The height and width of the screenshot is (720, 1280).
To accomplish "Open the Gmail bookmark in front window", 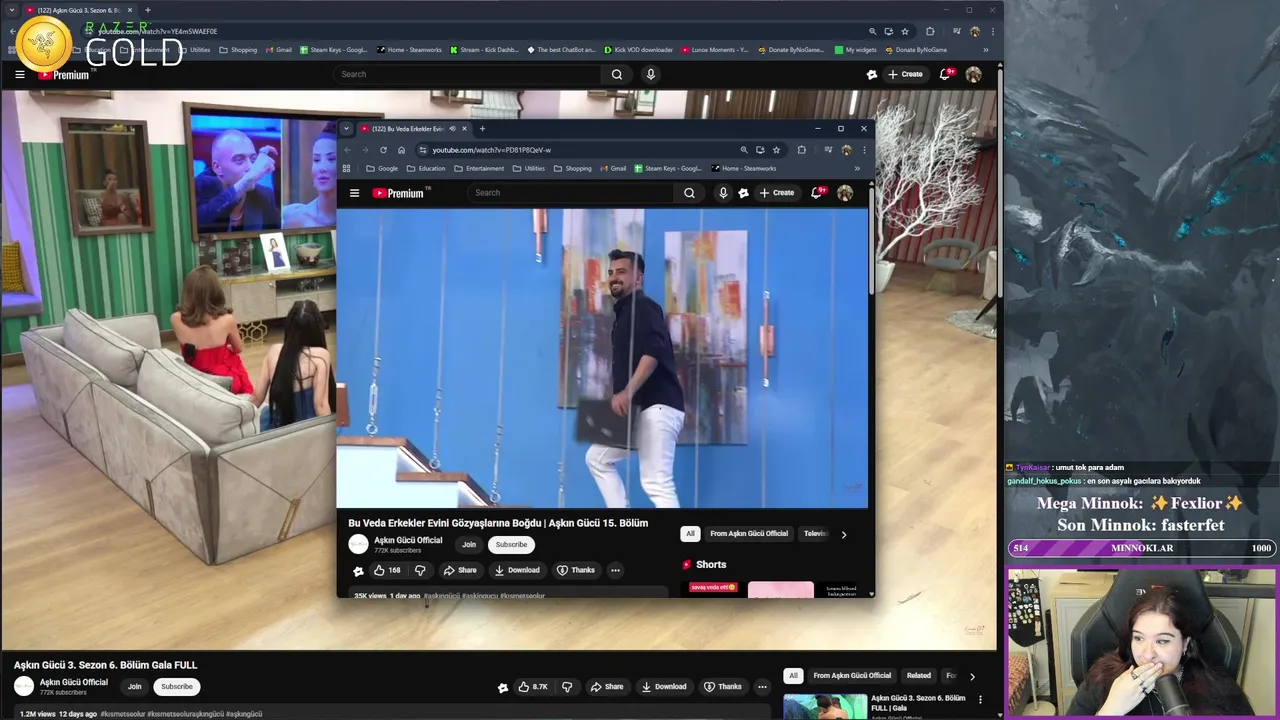I will click(612, 168).
